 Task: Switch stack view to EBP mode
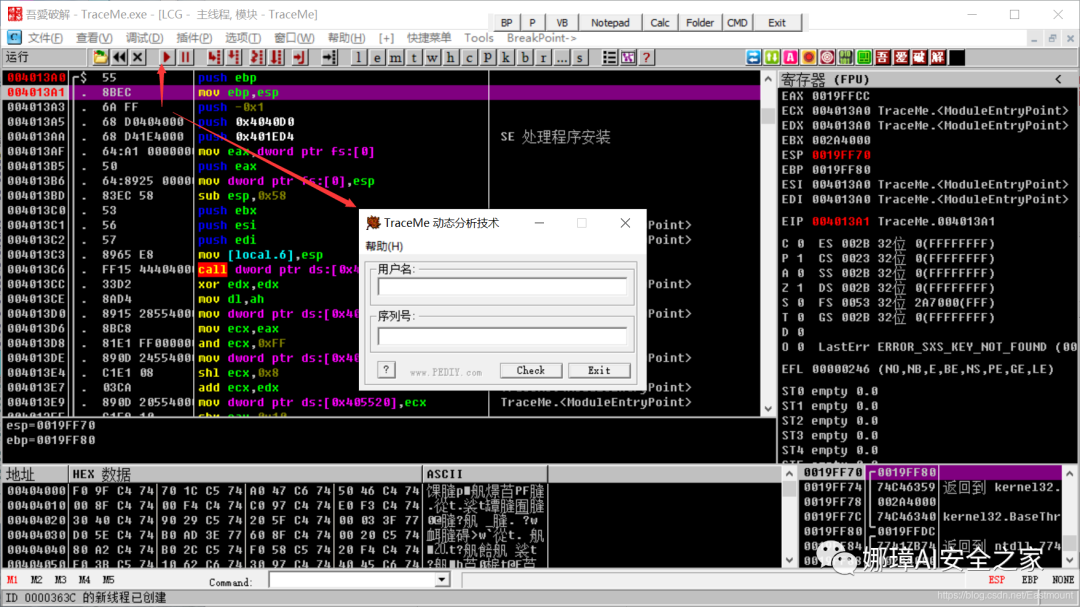1030,580
